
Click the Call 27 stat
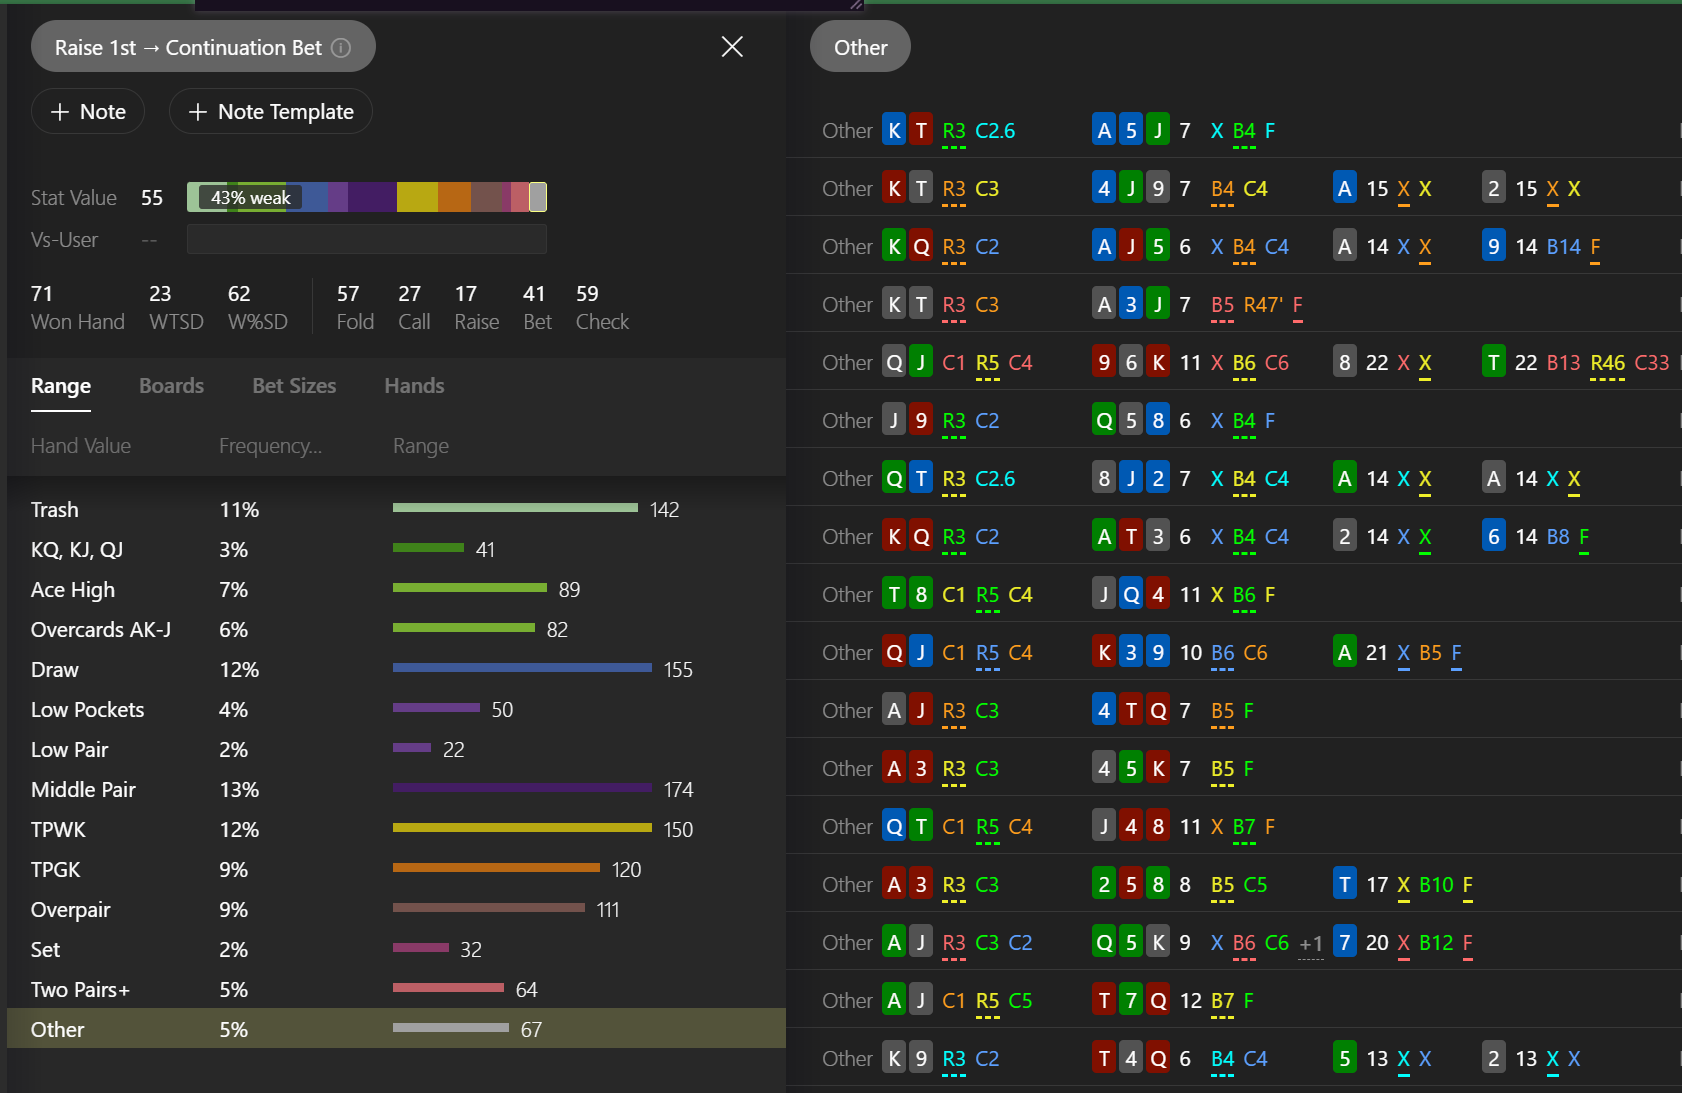tap(414, 308)
